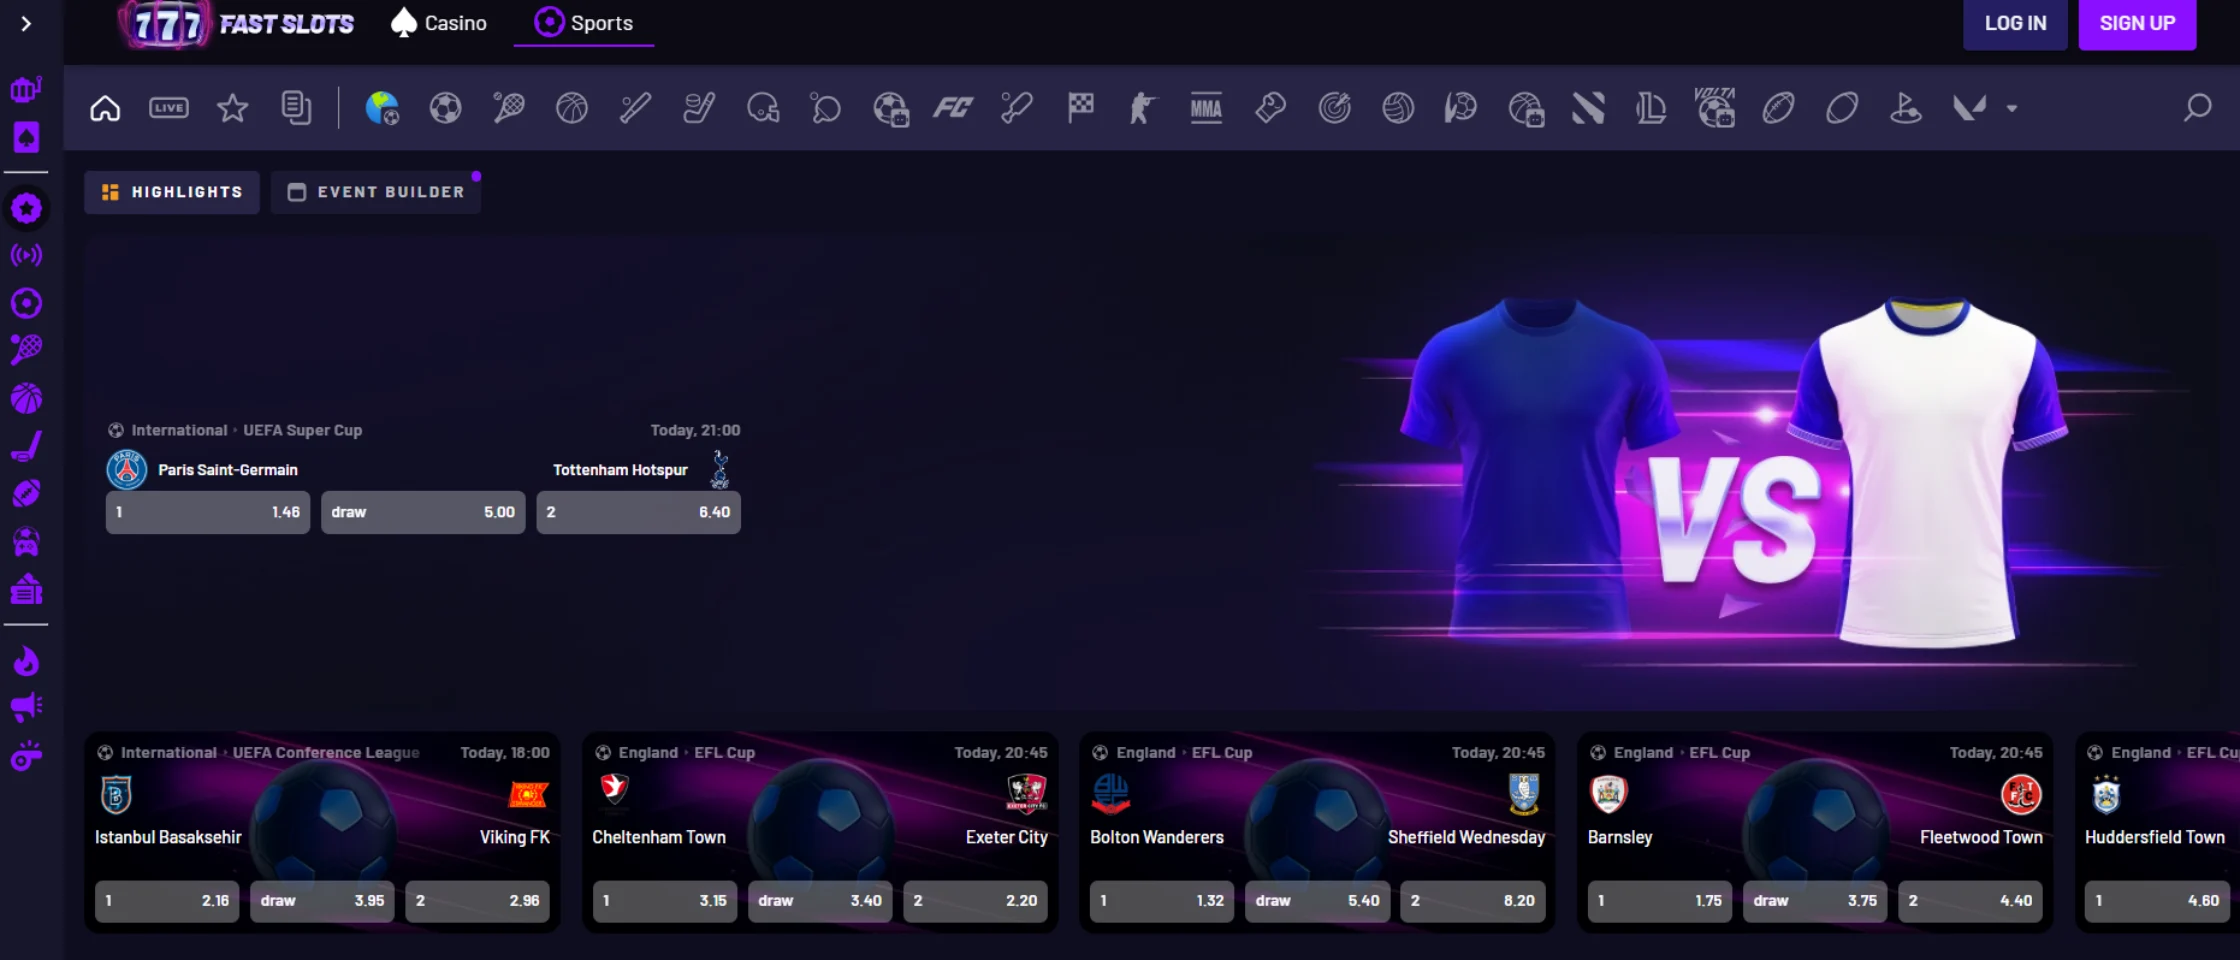The image size is (2240, 960).
Task: Switch to the Sports tab
Action: [583, 22]
